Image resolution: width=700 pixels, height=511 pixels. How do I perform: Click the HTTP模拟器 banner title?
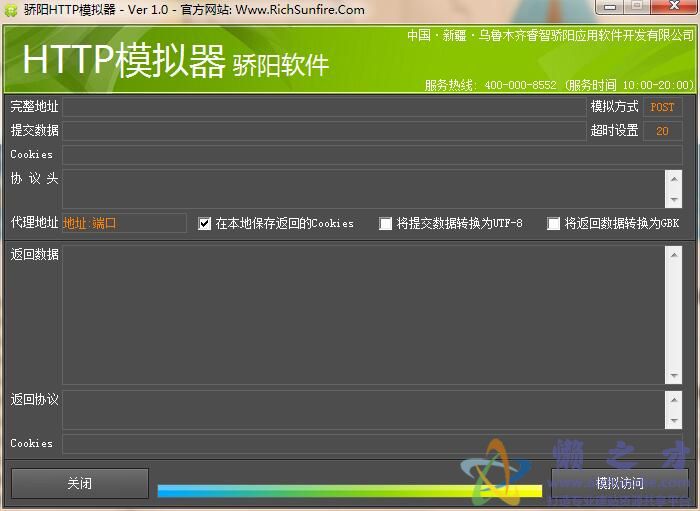(x=124, y=60)
